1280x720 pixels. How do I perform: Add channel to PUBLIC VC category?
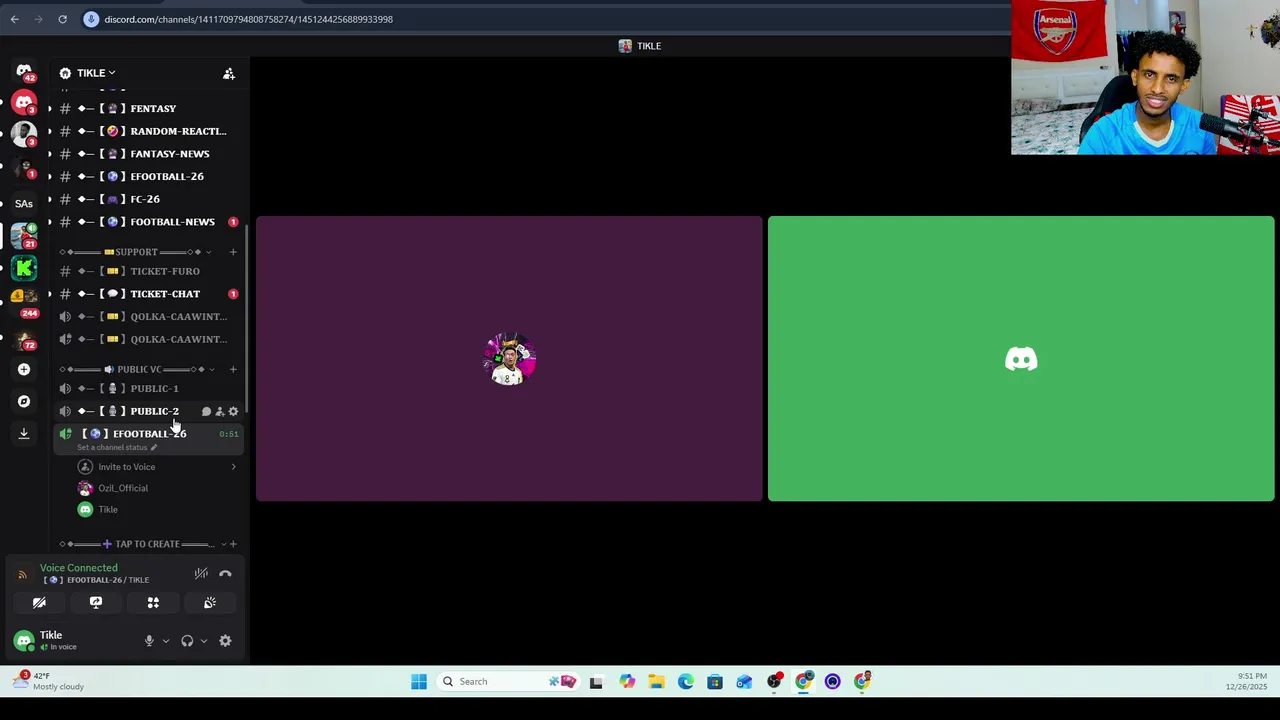pos(233,369)
